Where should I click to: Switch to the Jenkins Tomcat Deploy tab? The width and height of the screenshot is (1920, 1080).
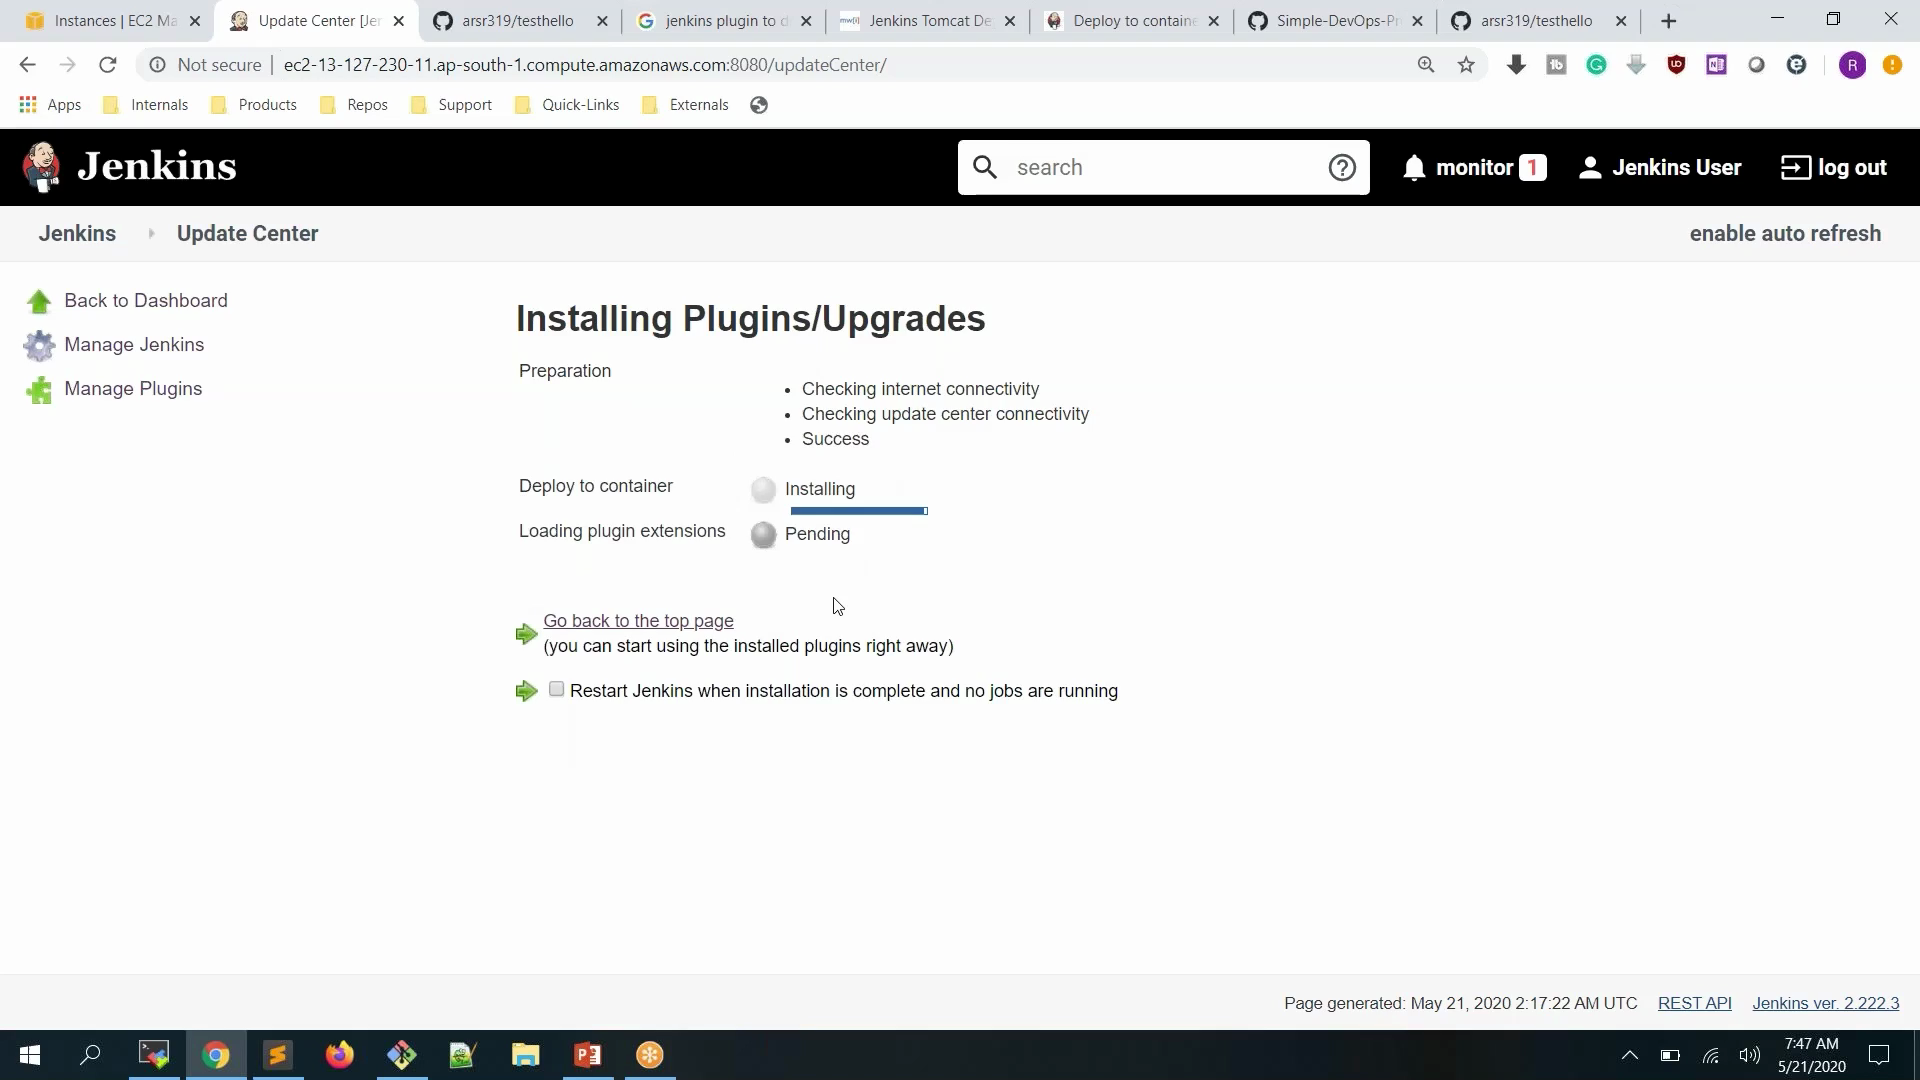click(928, 21)
